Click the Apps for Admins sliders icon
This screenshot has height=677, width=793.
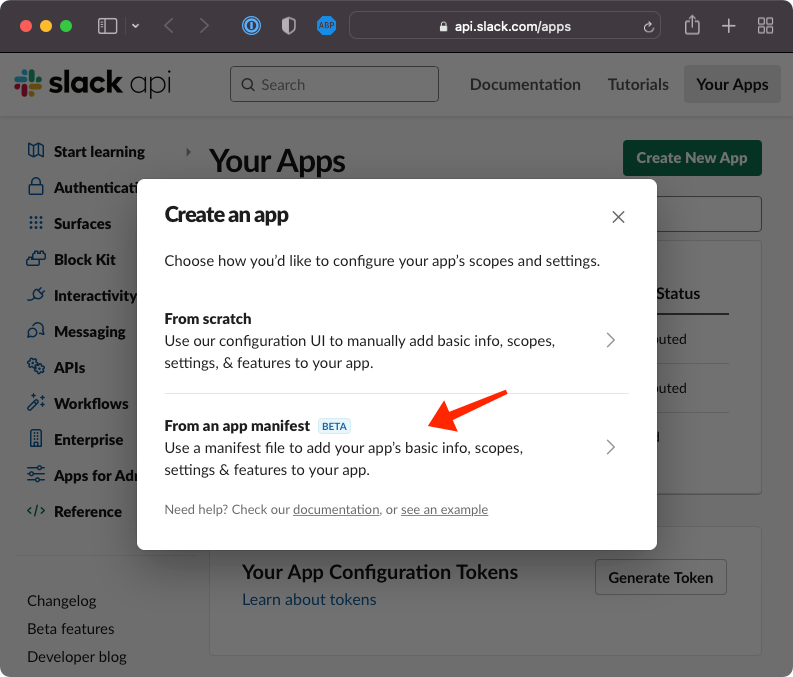(35, 474)
